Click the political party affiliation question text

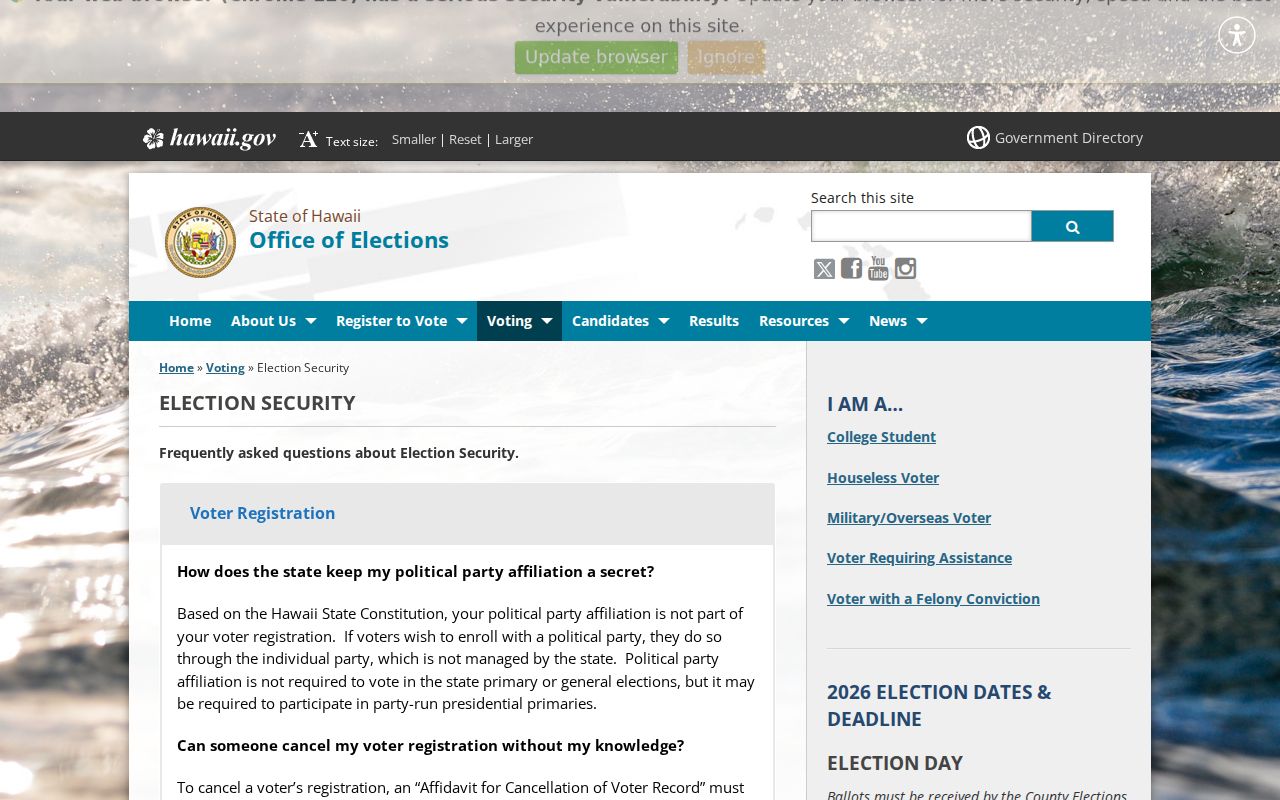click(x=415, y=572)
